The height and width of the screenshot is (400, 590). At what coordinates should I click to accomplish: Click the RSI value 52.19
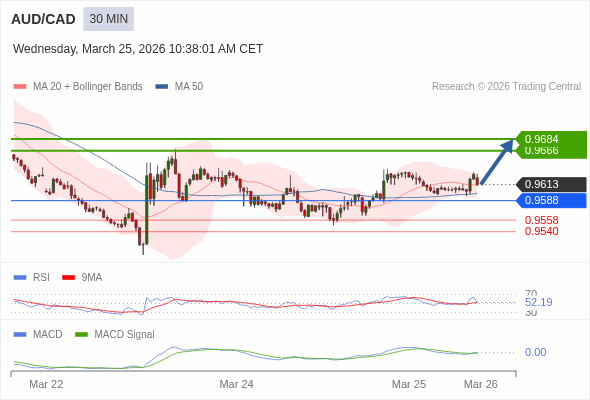coord(538,302)
